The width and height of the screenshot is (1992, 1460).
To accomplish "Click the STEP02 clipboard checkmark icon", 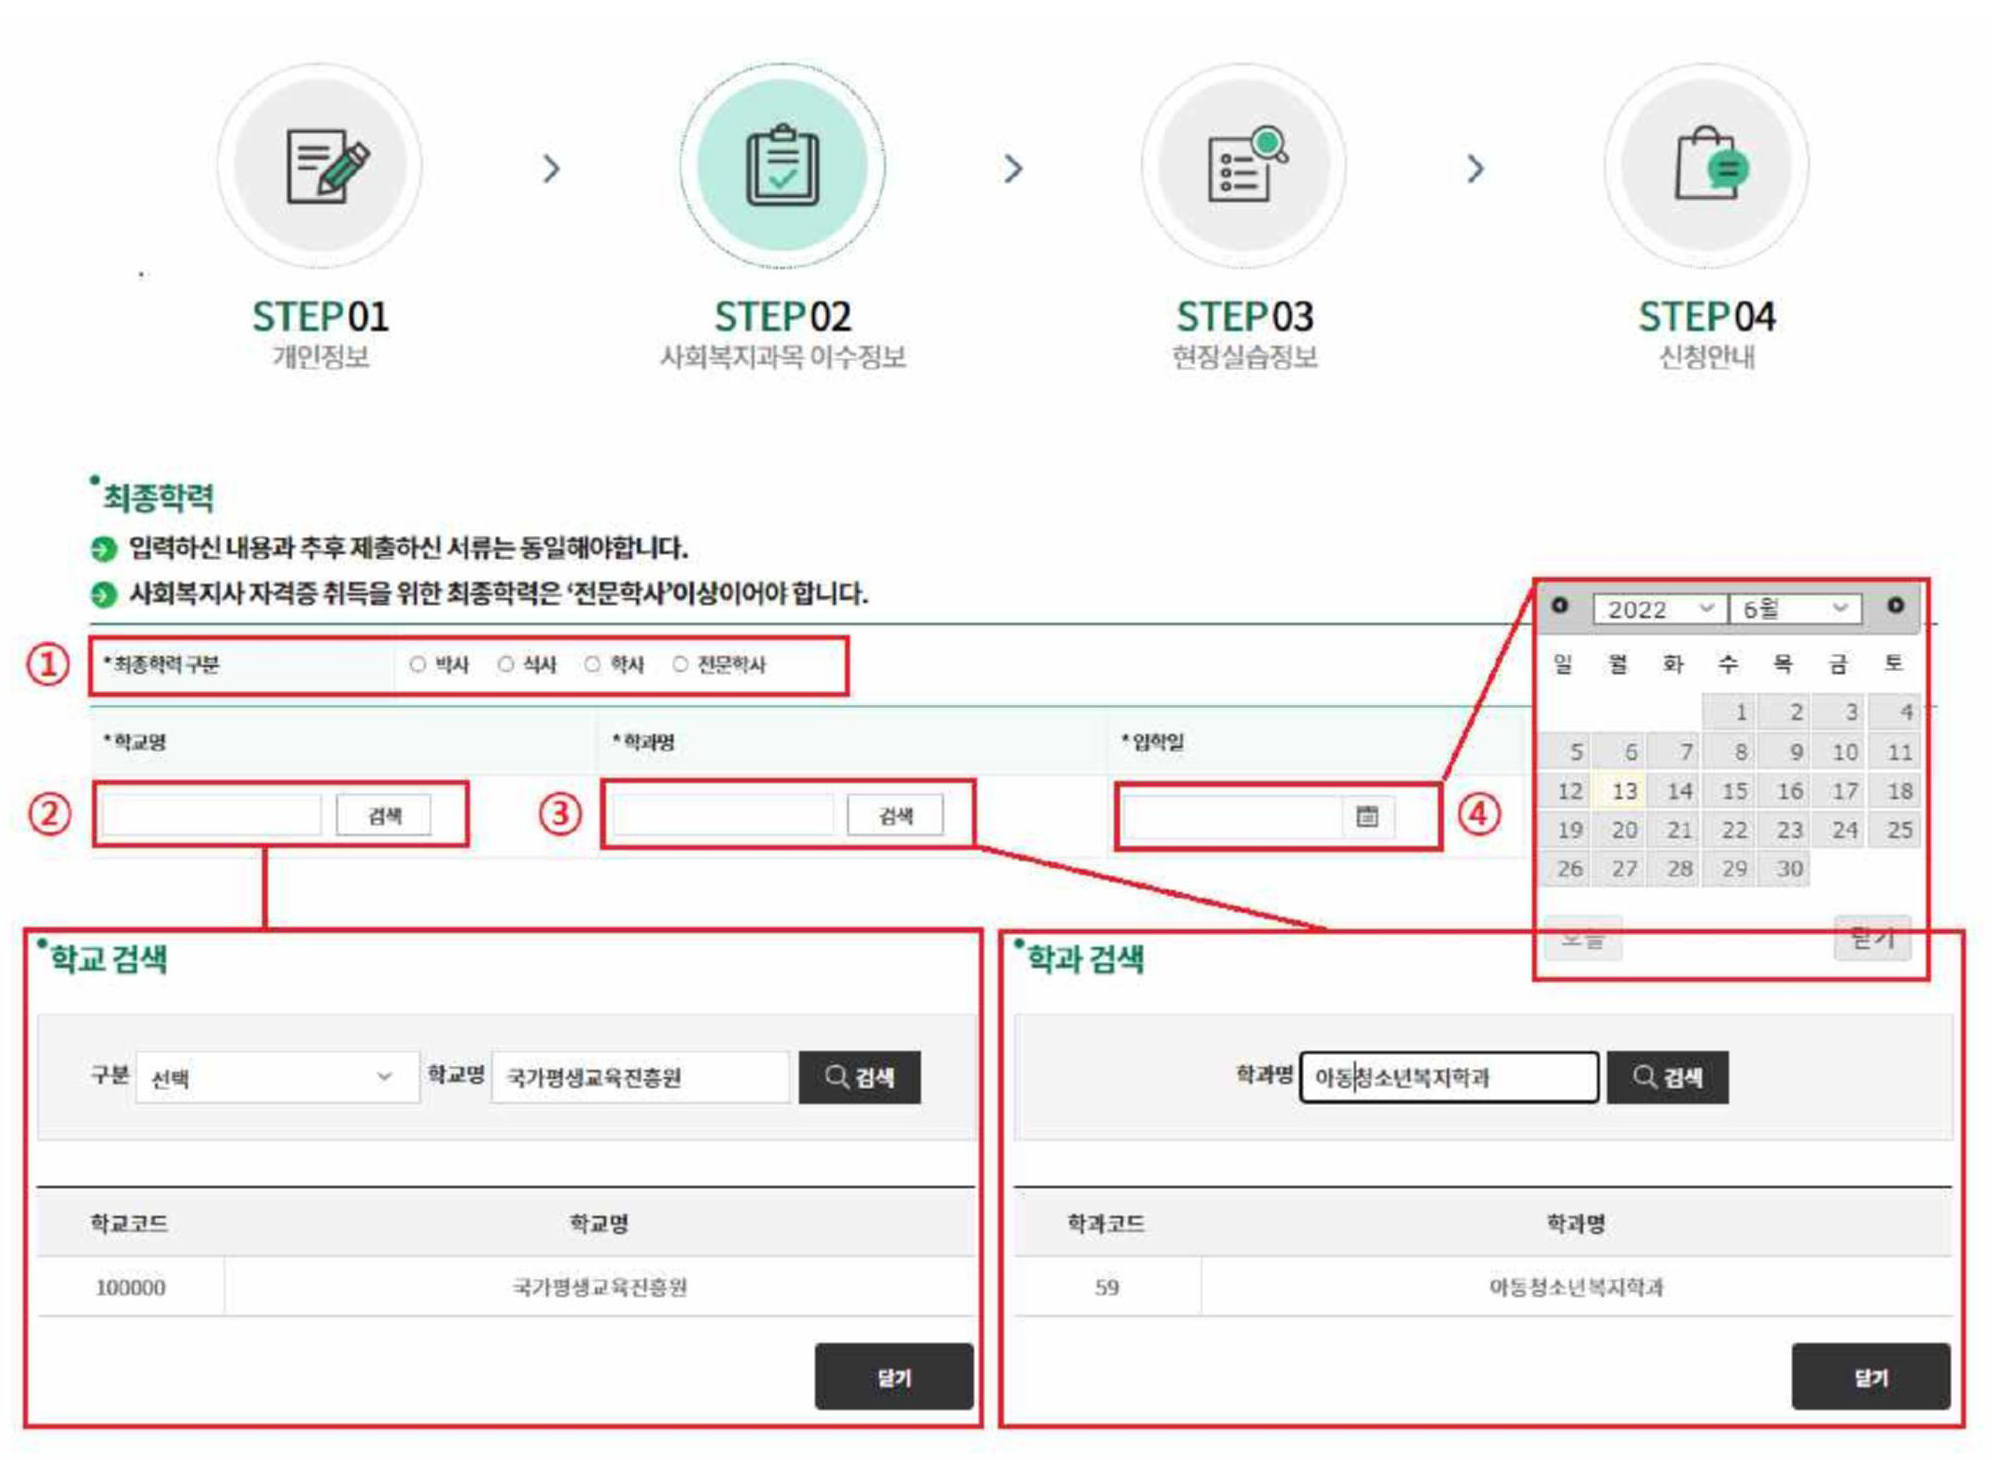I will 782,165.
